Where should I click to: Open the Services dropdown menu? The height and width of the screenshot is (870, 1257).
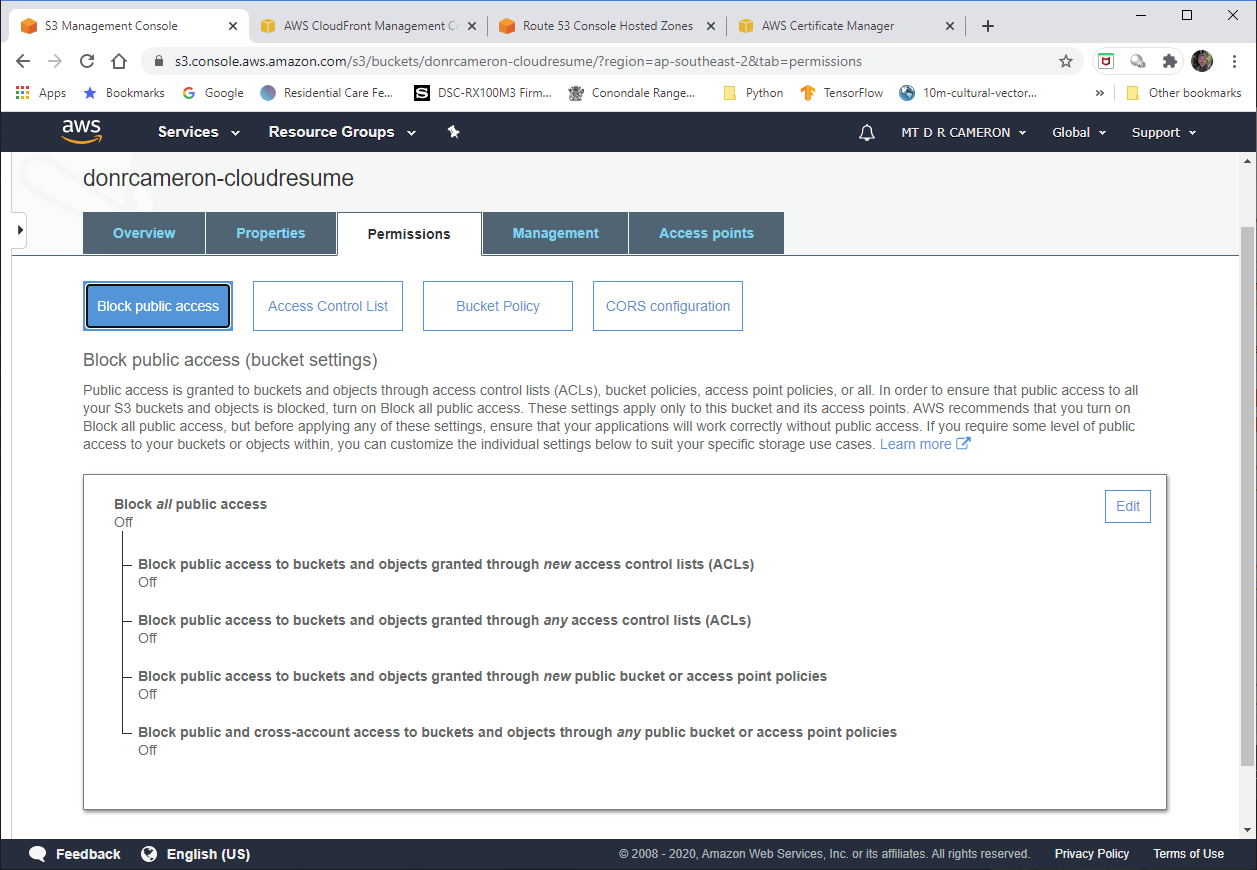click(199, 132)
